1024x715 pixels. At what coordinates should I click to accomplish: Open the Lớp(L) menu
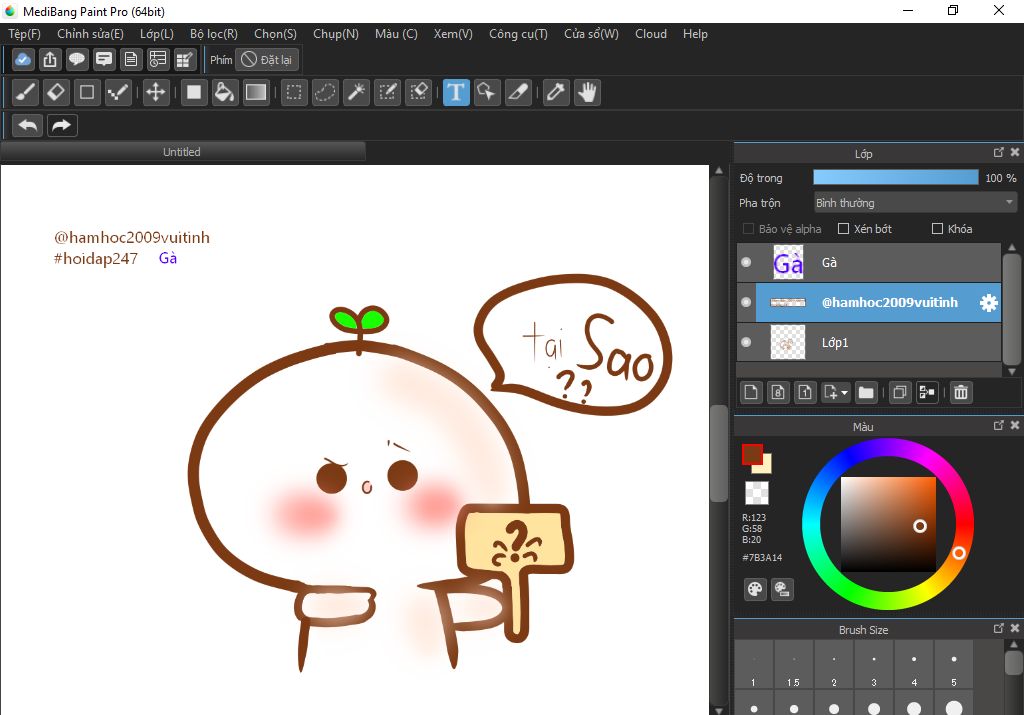(157, 34)
